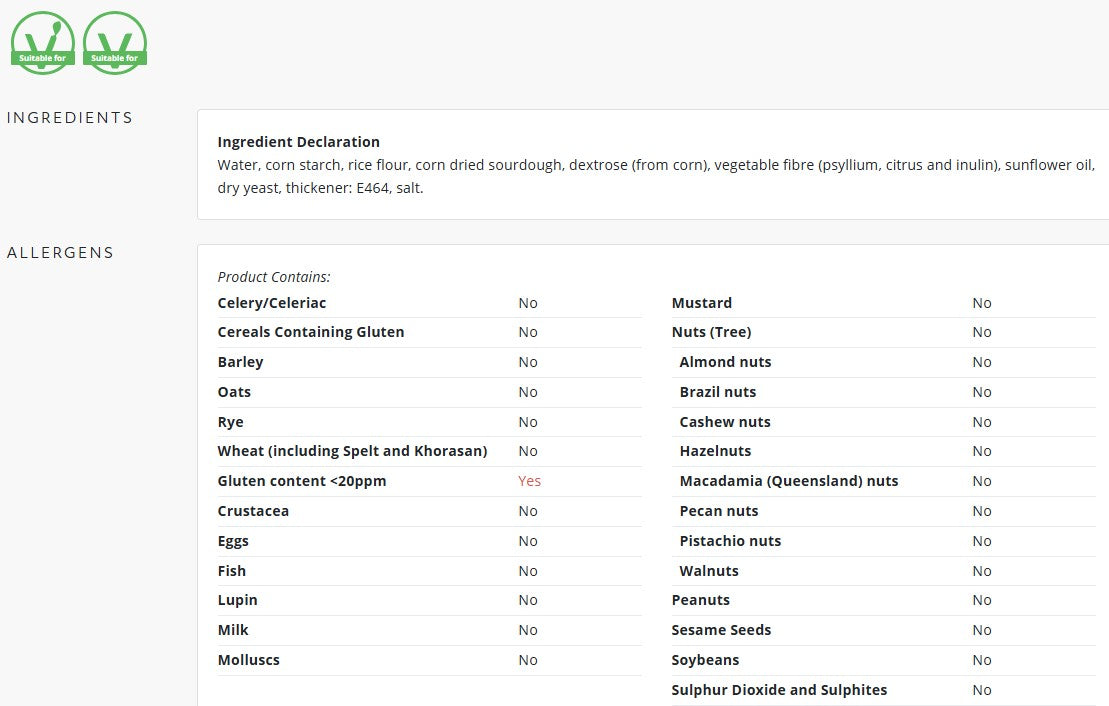Click the plain V vegetarian badge

pos(115,42)
